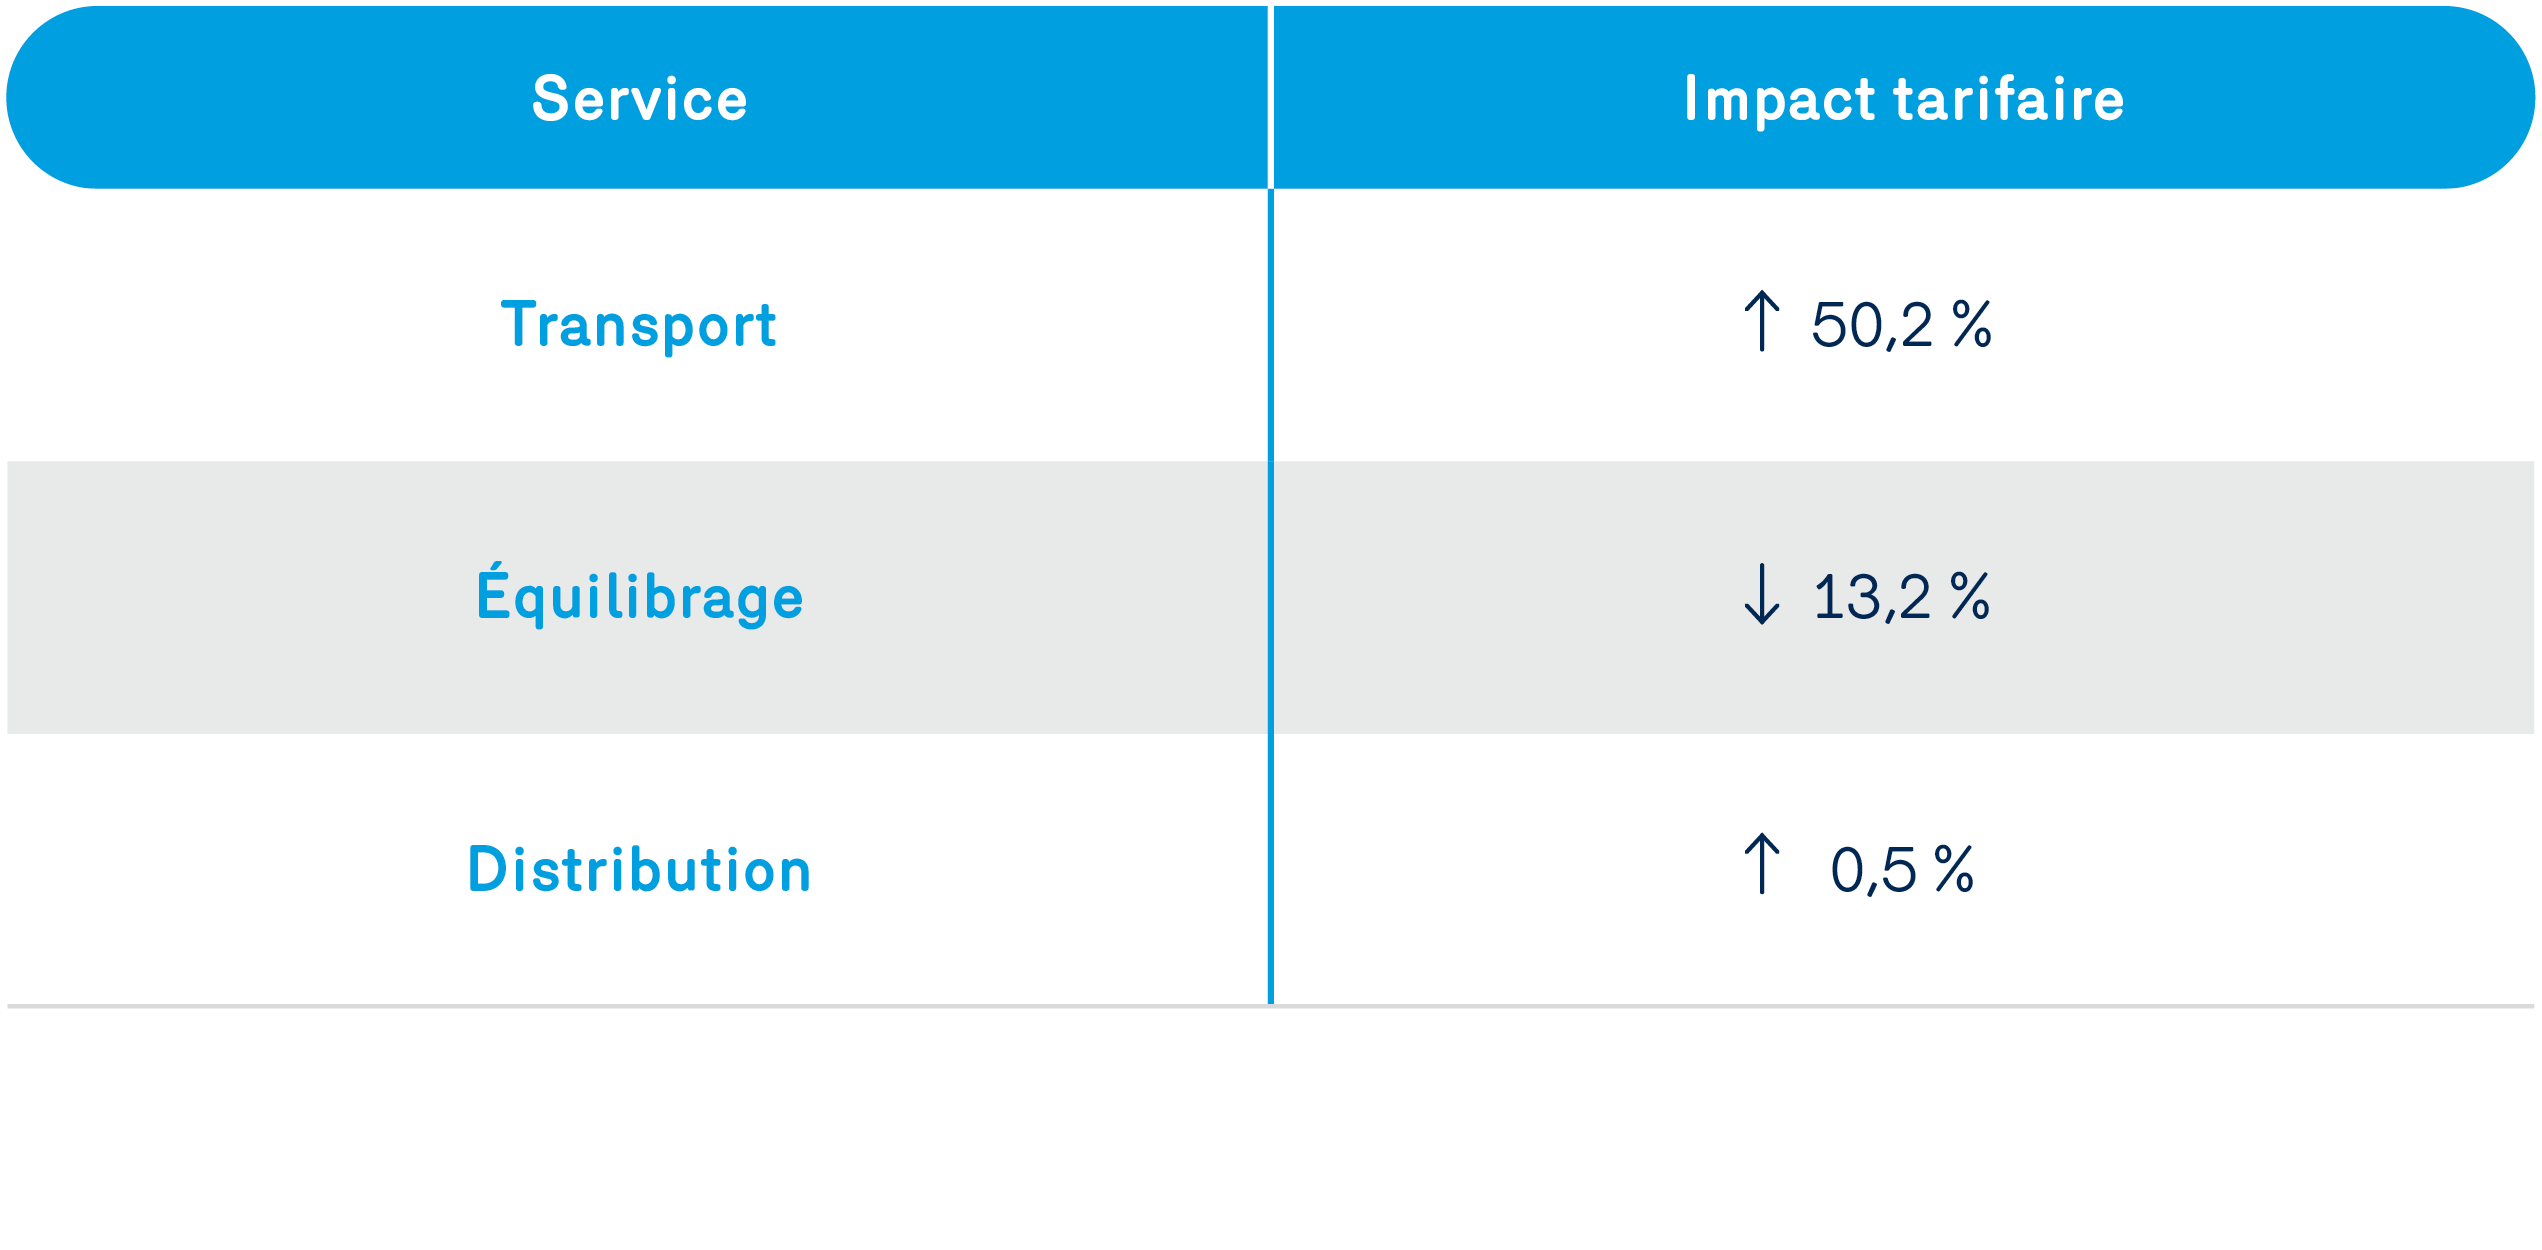Click the percent sign after 13,2
The height and width of the screenshot is (1250, 2542).
point(1970,597)
